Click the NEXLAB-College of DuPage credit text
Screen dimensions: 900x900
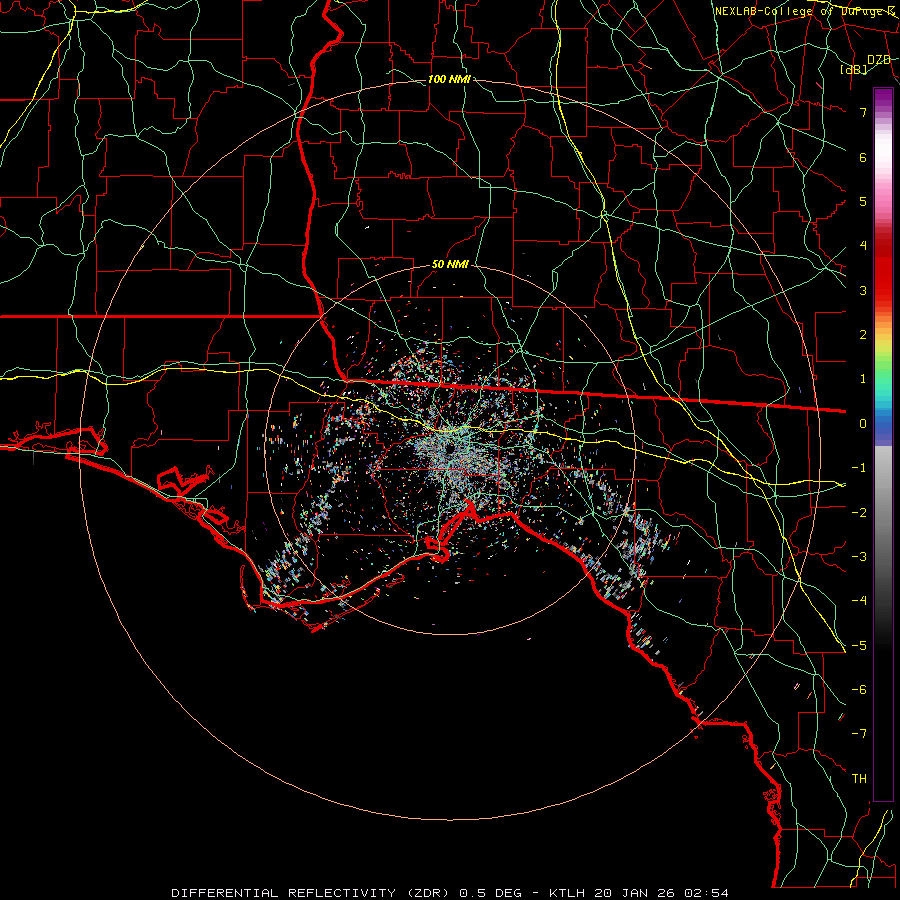[805, 11]
